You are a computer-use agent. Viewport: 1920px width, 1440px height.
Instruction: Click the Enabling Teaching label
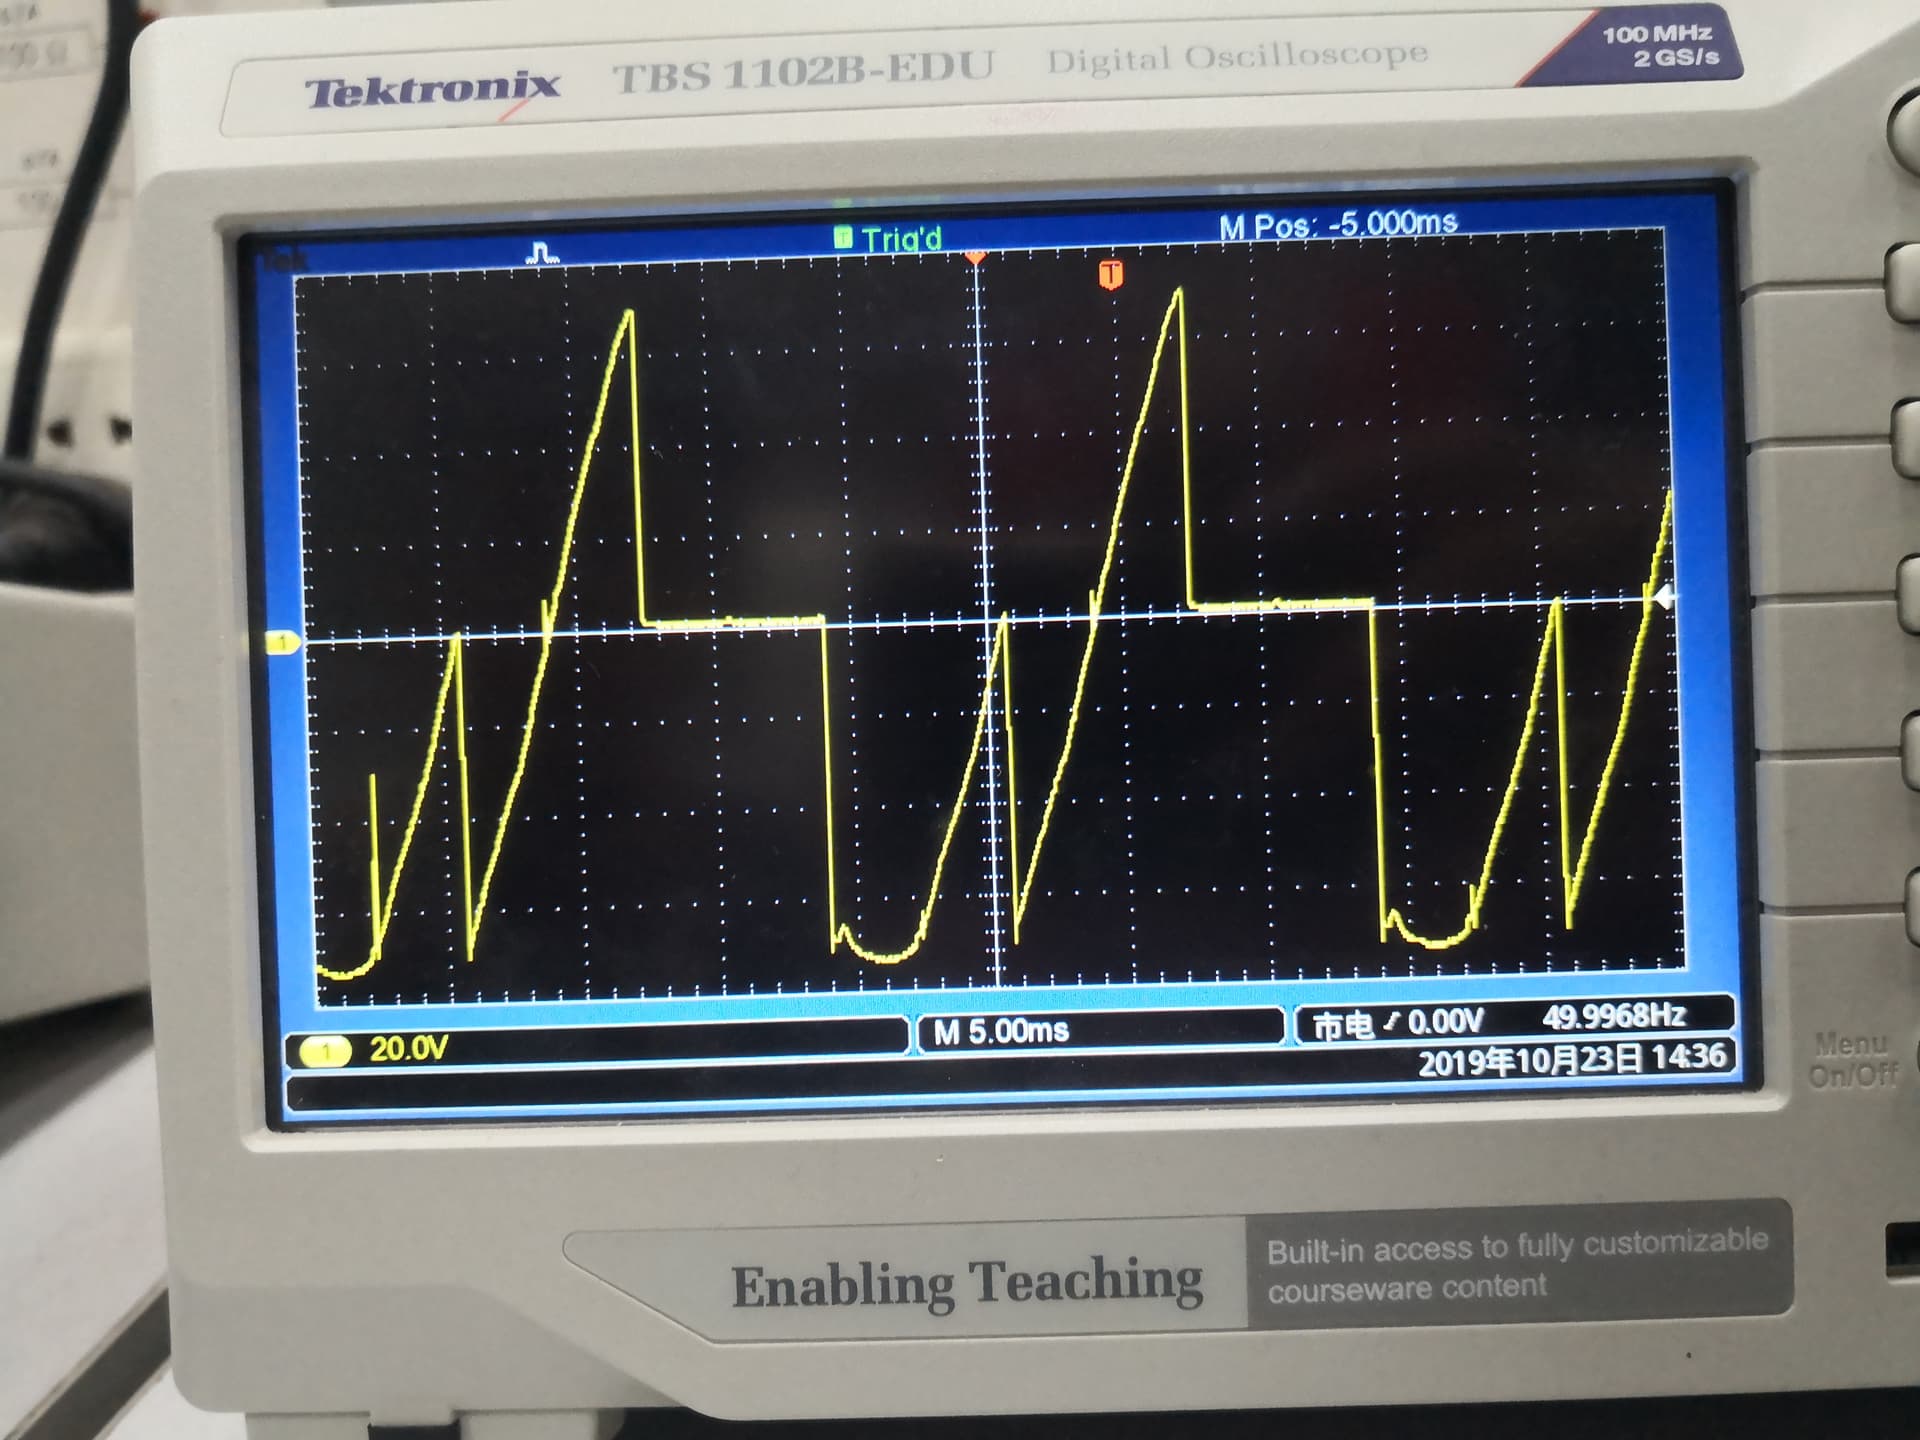[967, 1283]
